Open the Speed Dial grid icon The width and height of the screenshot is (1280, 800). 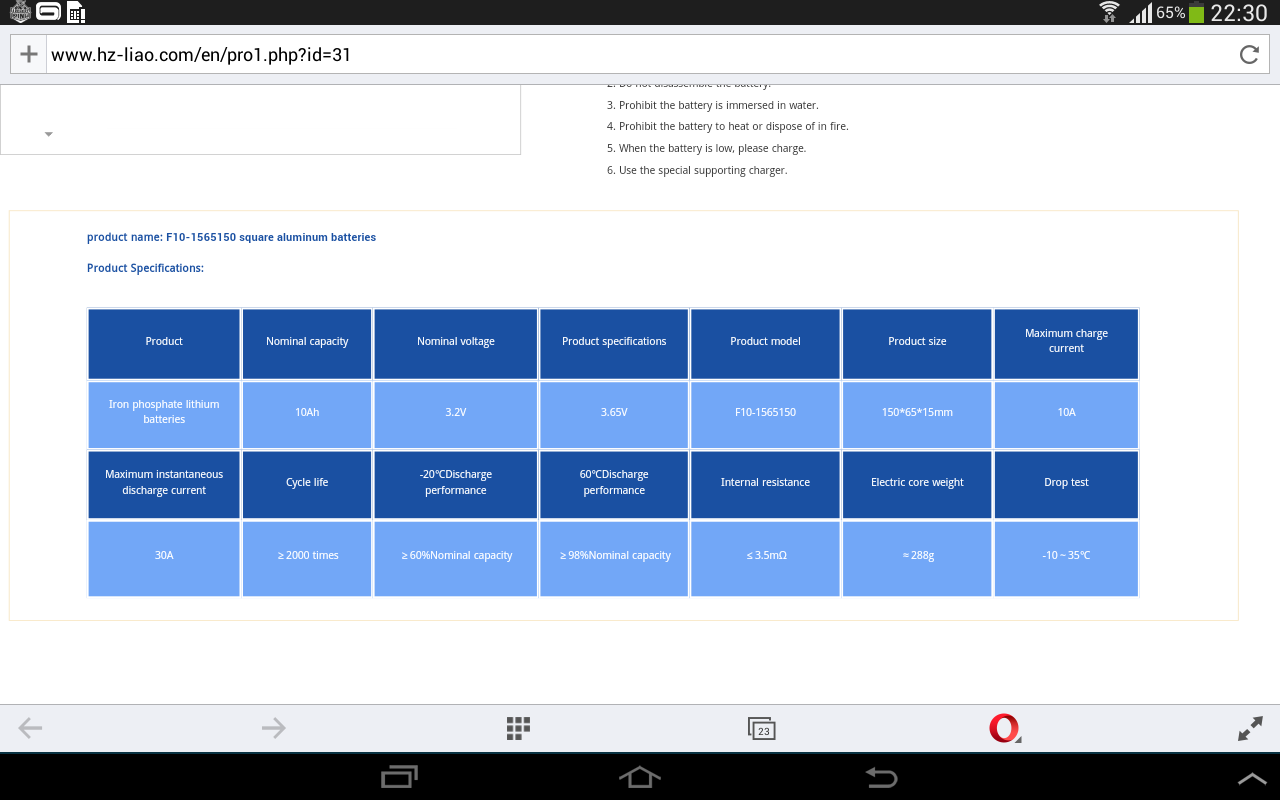point(518,728)
